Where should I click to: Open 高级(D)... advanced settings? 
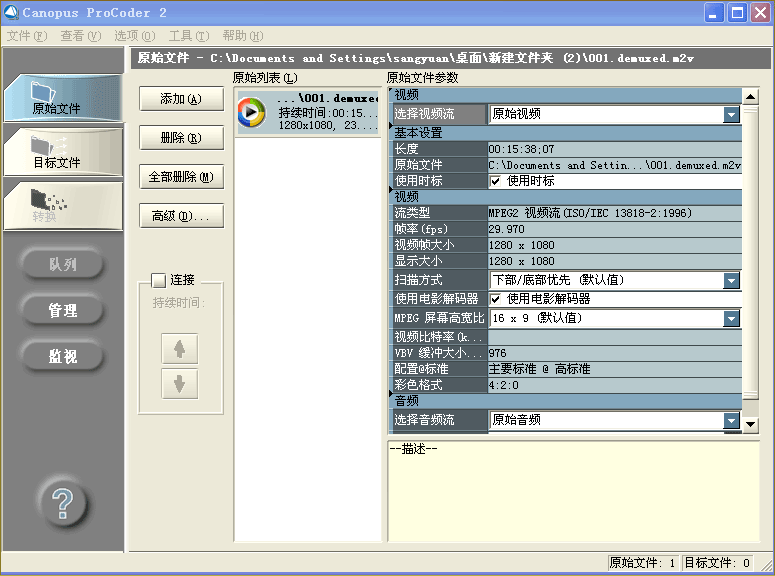[181, 216]
